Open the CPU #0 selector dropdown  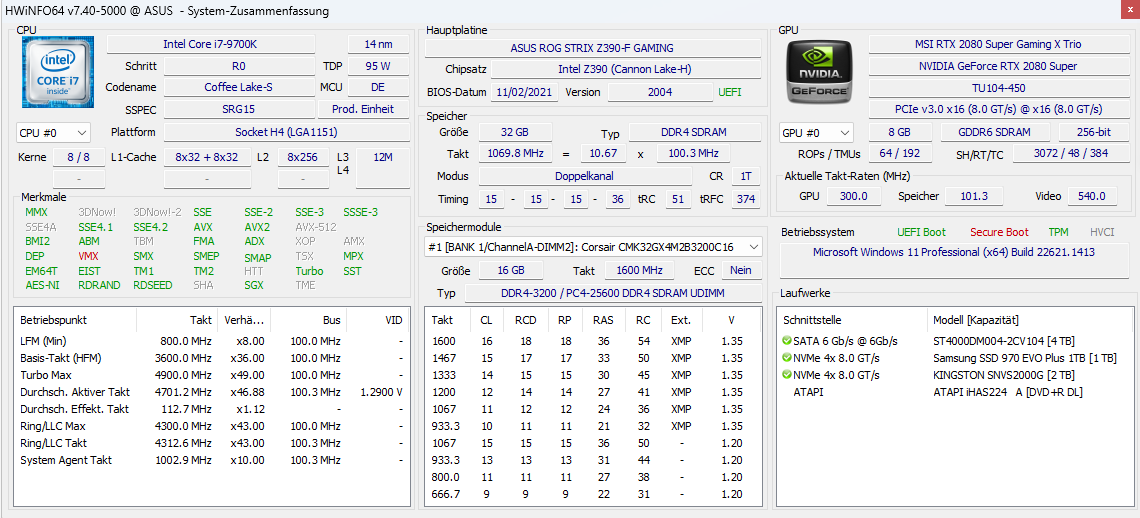[x=53, y=132]
